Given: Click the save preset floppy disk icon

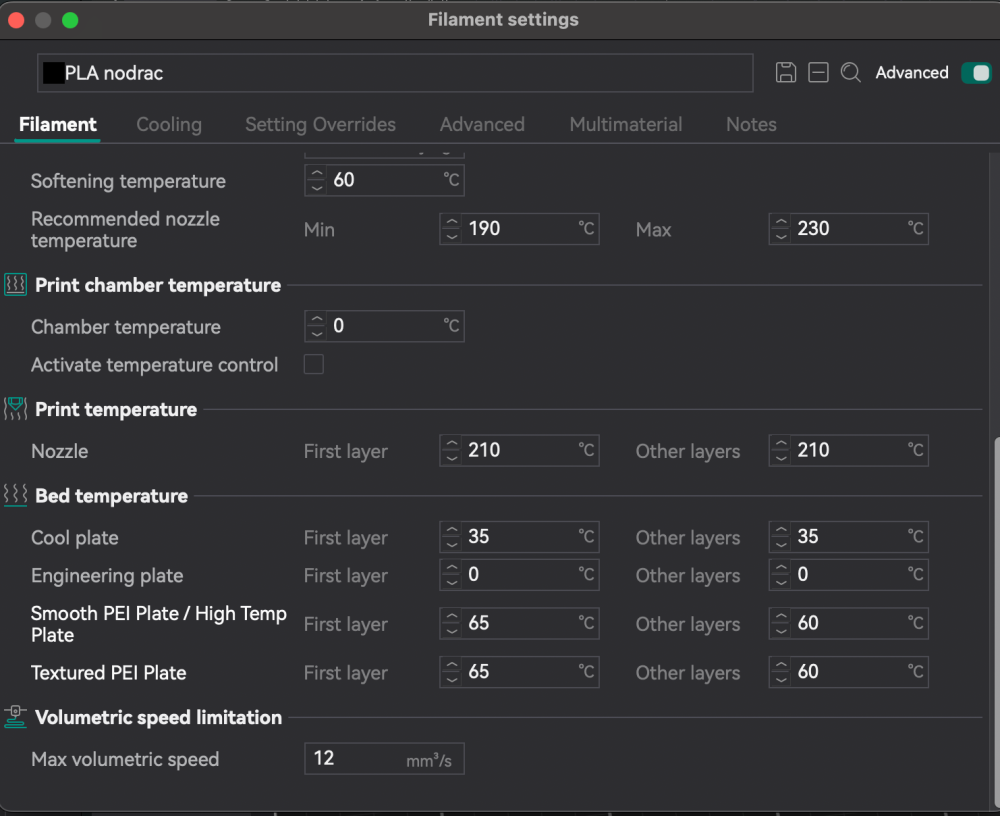Looking at the screenshot, I should pyautogui.click(x=786, y=73).
